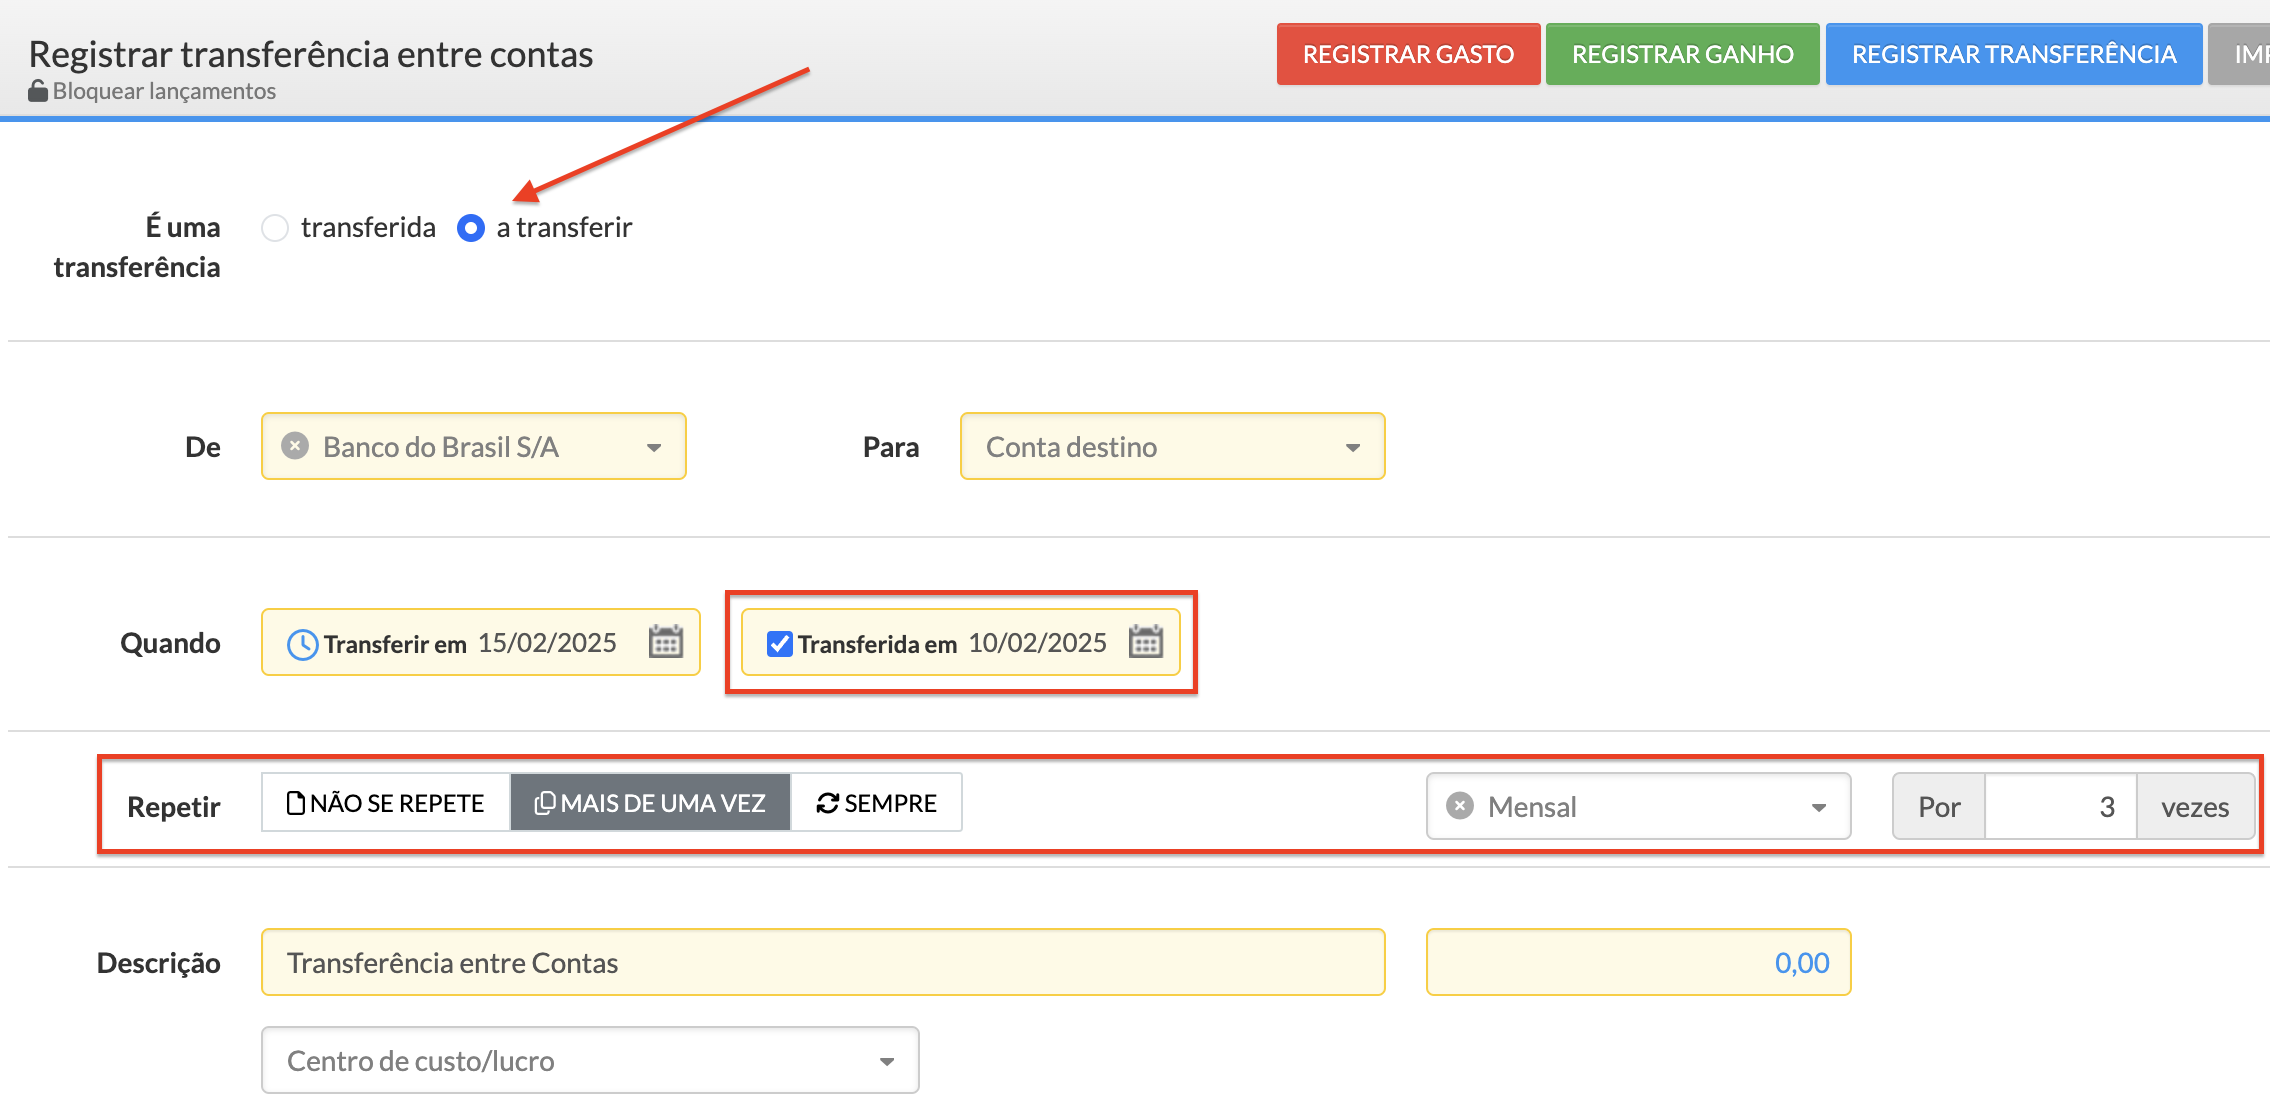Choose the SEMPRE repeat option
The width and height of the screenshot is (2270, 1106).
click(877, 803)
